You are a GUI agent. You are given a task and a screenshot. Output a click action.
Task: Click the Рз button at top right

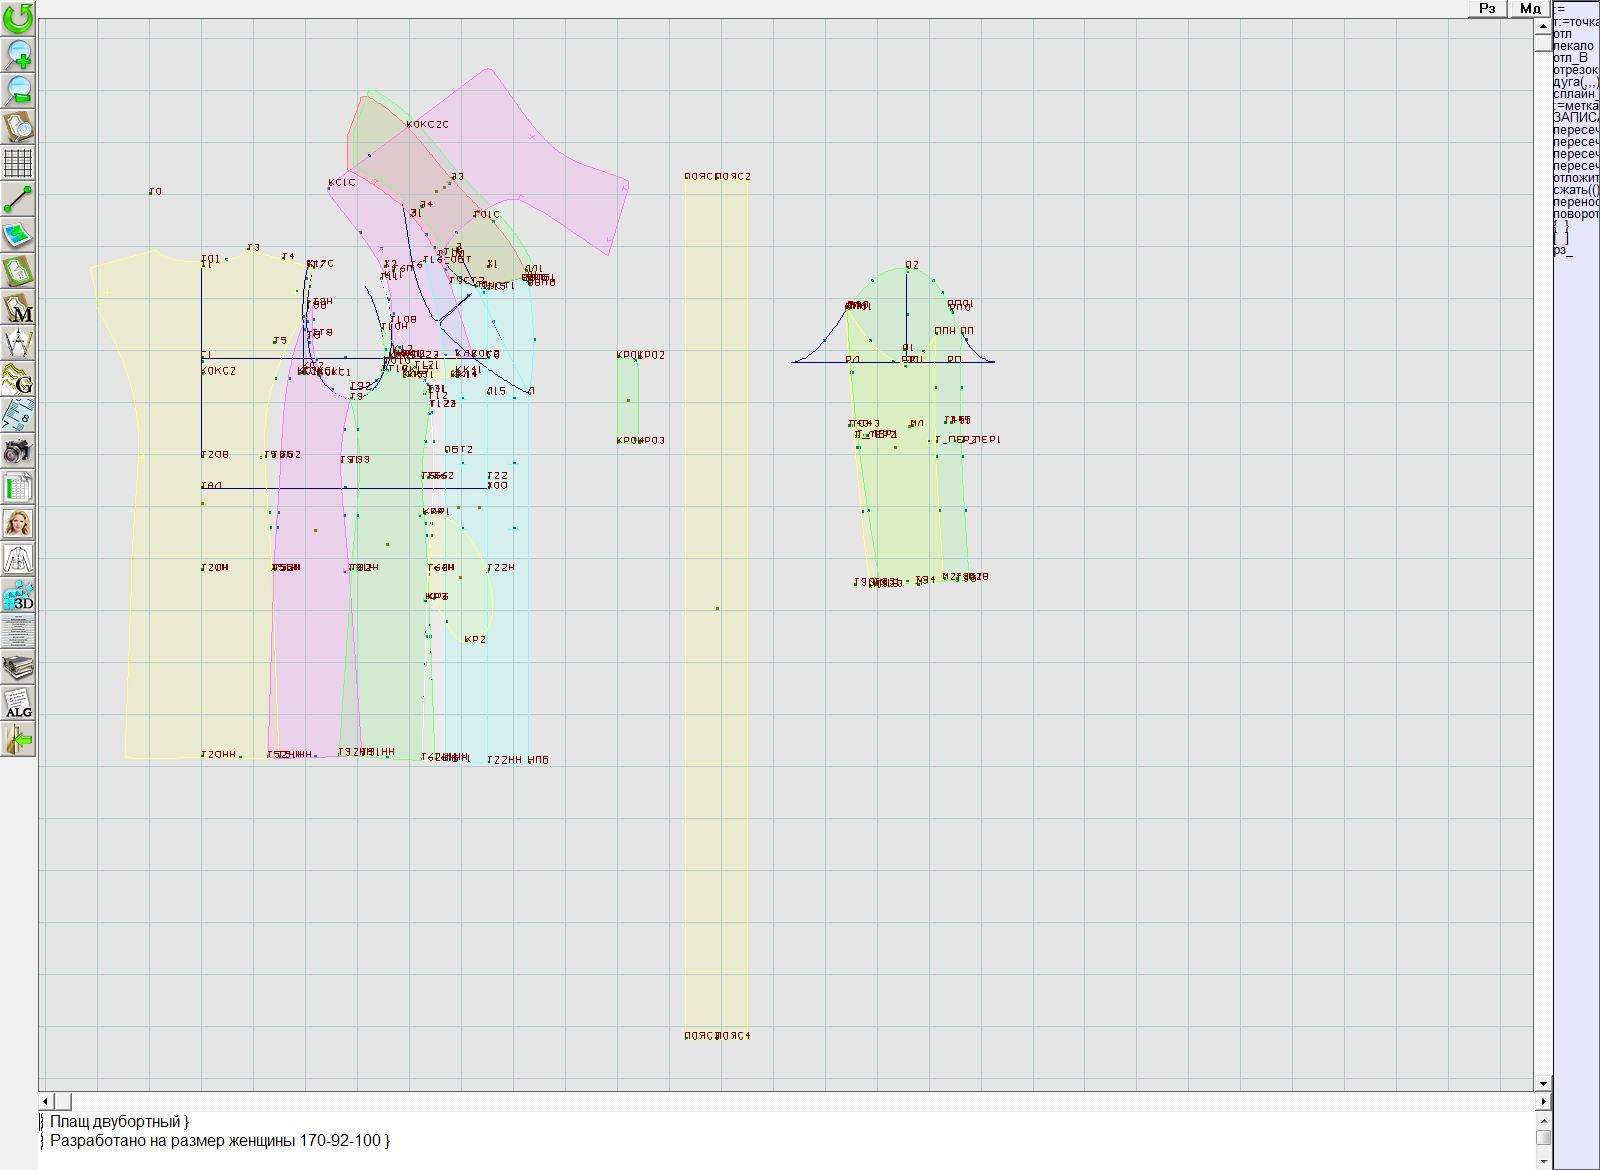[1487, 9]
